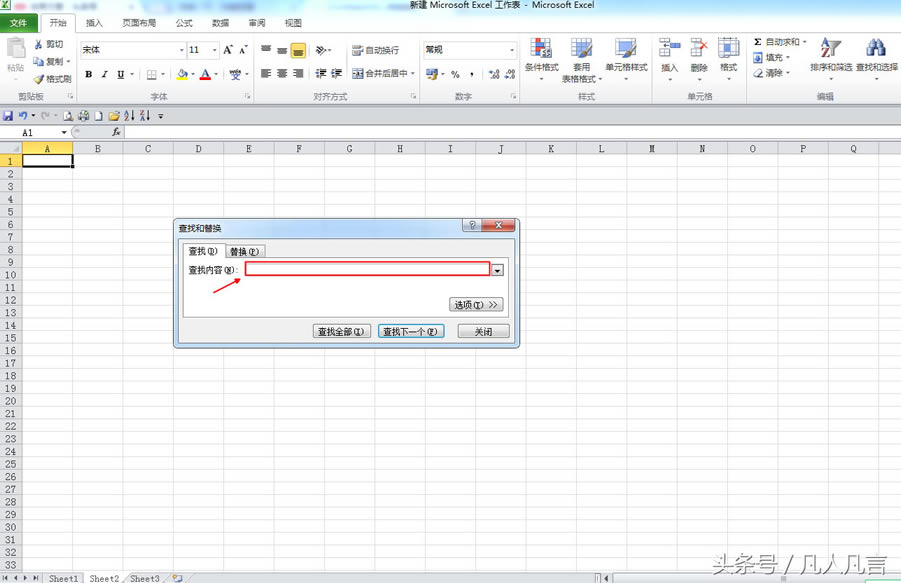Click the sort ascending icon in quick access toolbar
The image size is (901, 583).
[129, 116]
